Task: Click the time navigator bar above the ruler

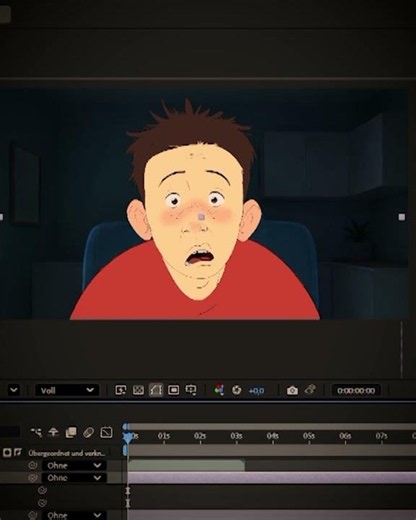Action: pos(271,427)
